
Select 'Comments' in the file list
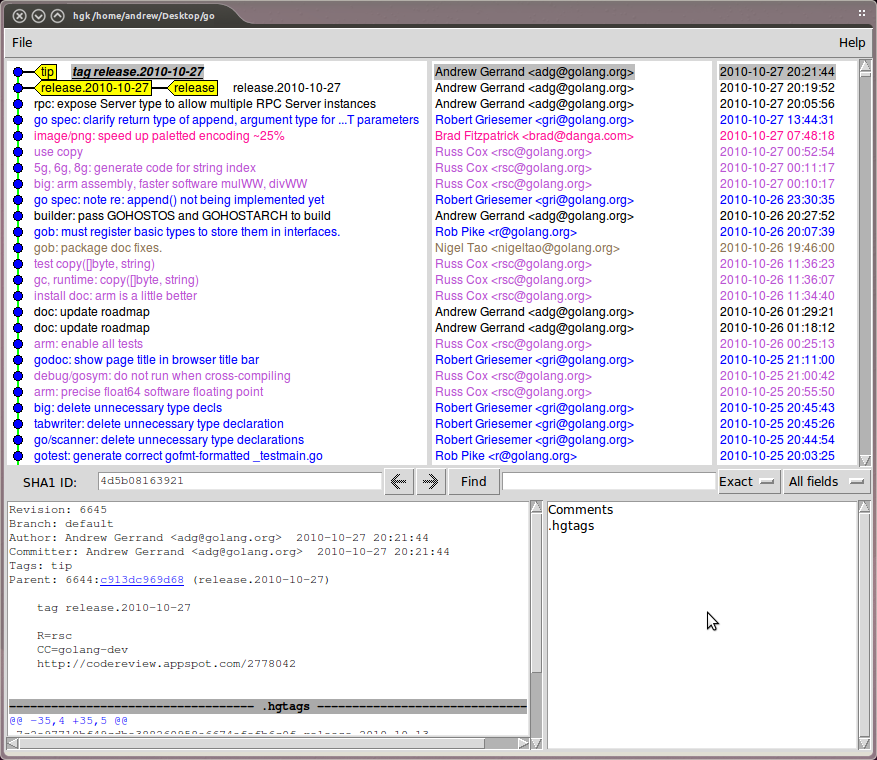pyautogui.click(x=580, y=510)
